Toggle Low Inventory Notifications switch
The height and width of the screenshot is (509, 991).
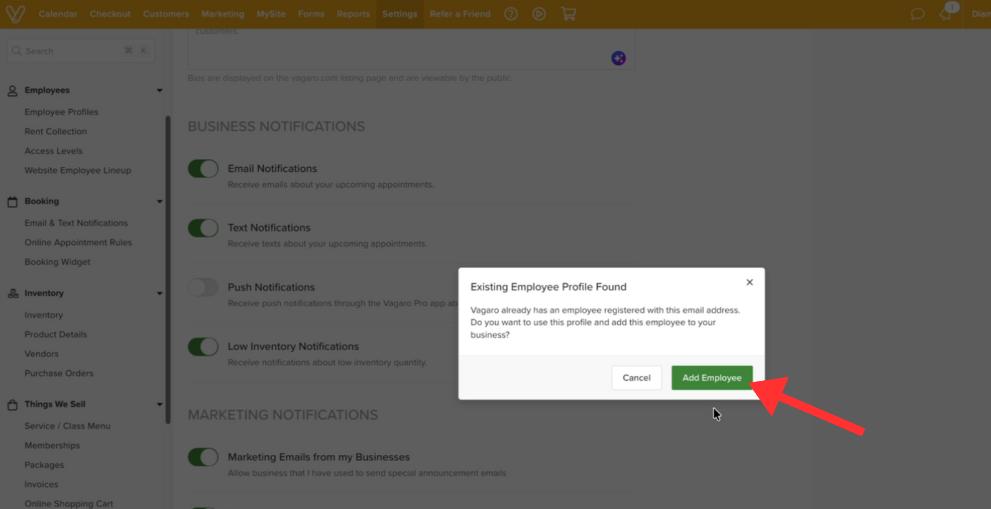point(203,346)
